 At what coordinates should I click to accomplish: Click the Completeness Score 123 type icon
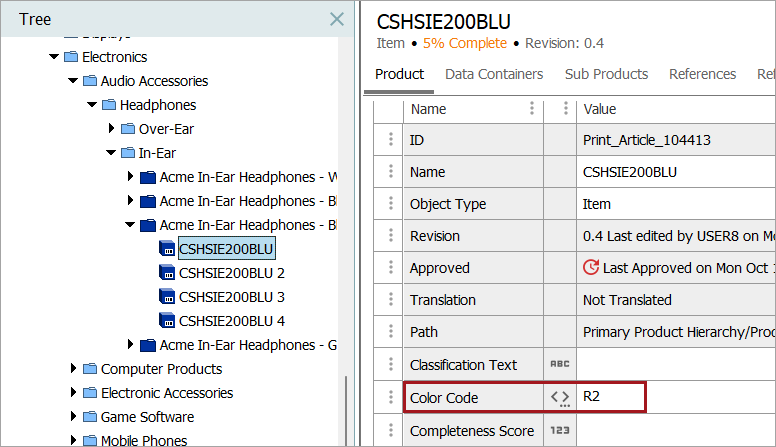tap(560, 431)
